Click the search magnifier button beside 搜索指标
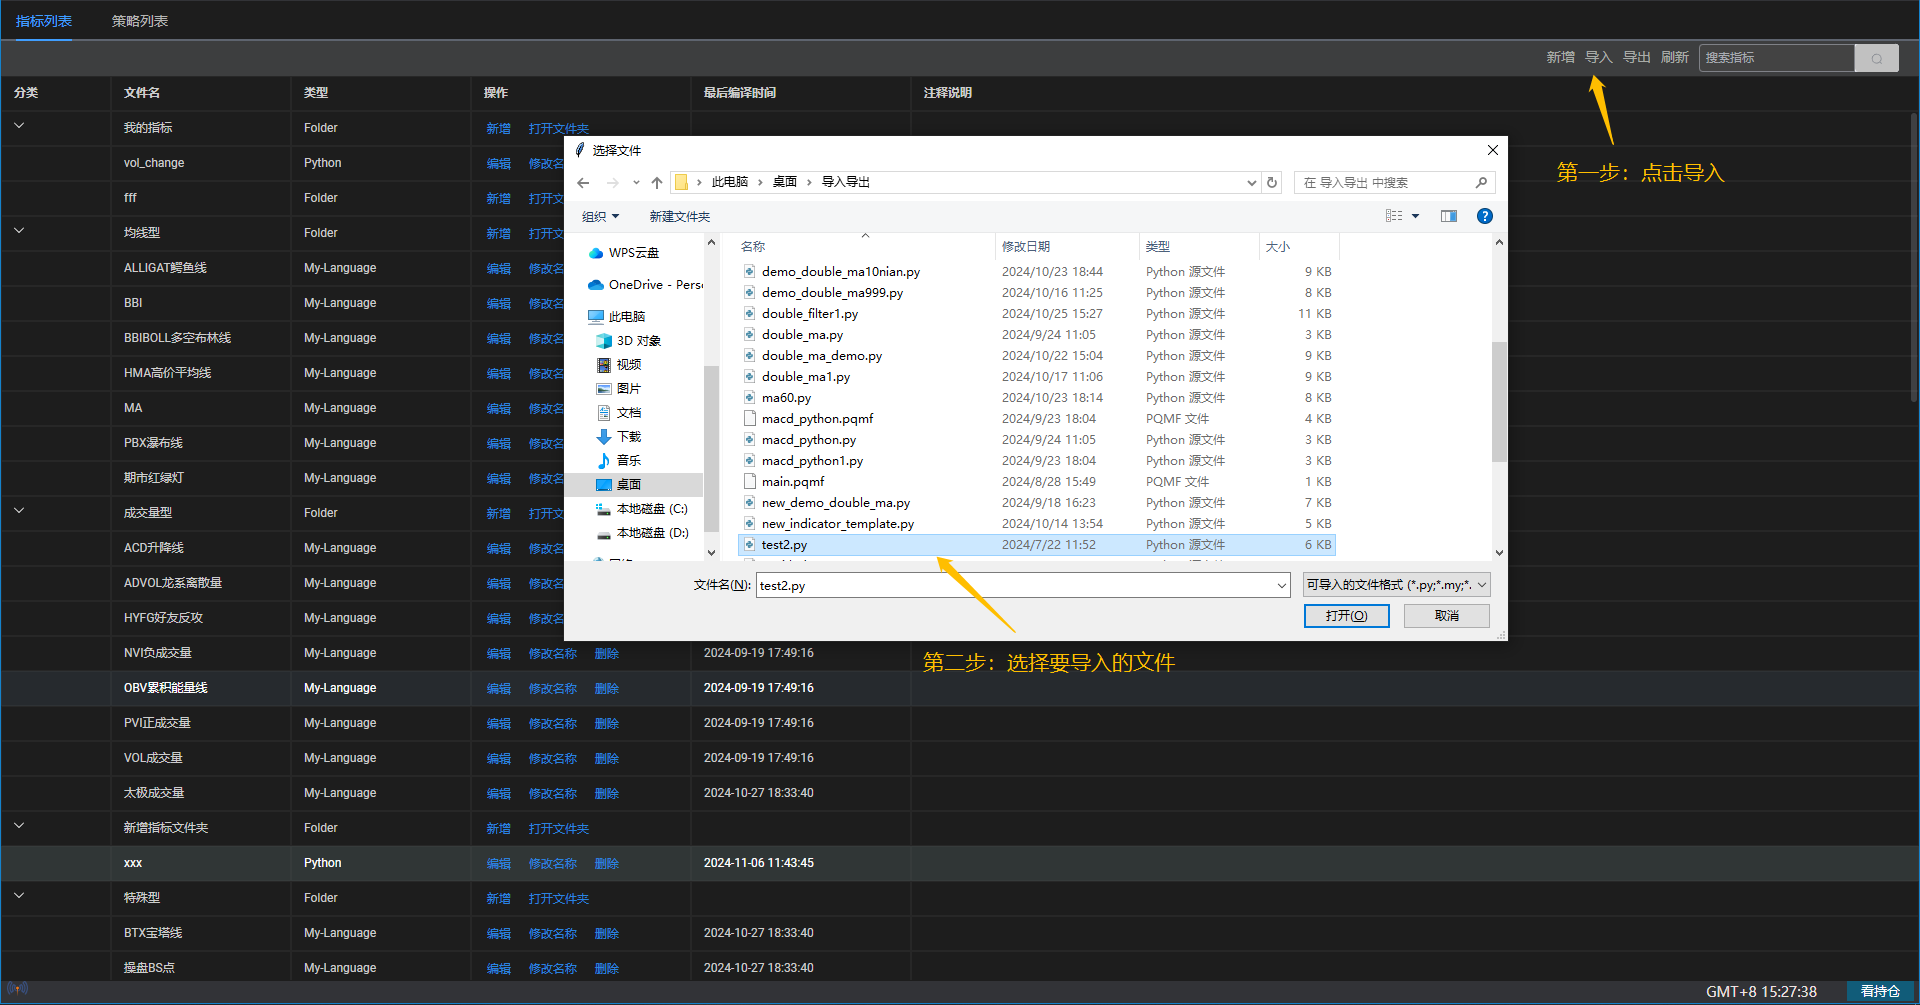This screenshot has width=1920, height=1005. (x=1877, y=58)
